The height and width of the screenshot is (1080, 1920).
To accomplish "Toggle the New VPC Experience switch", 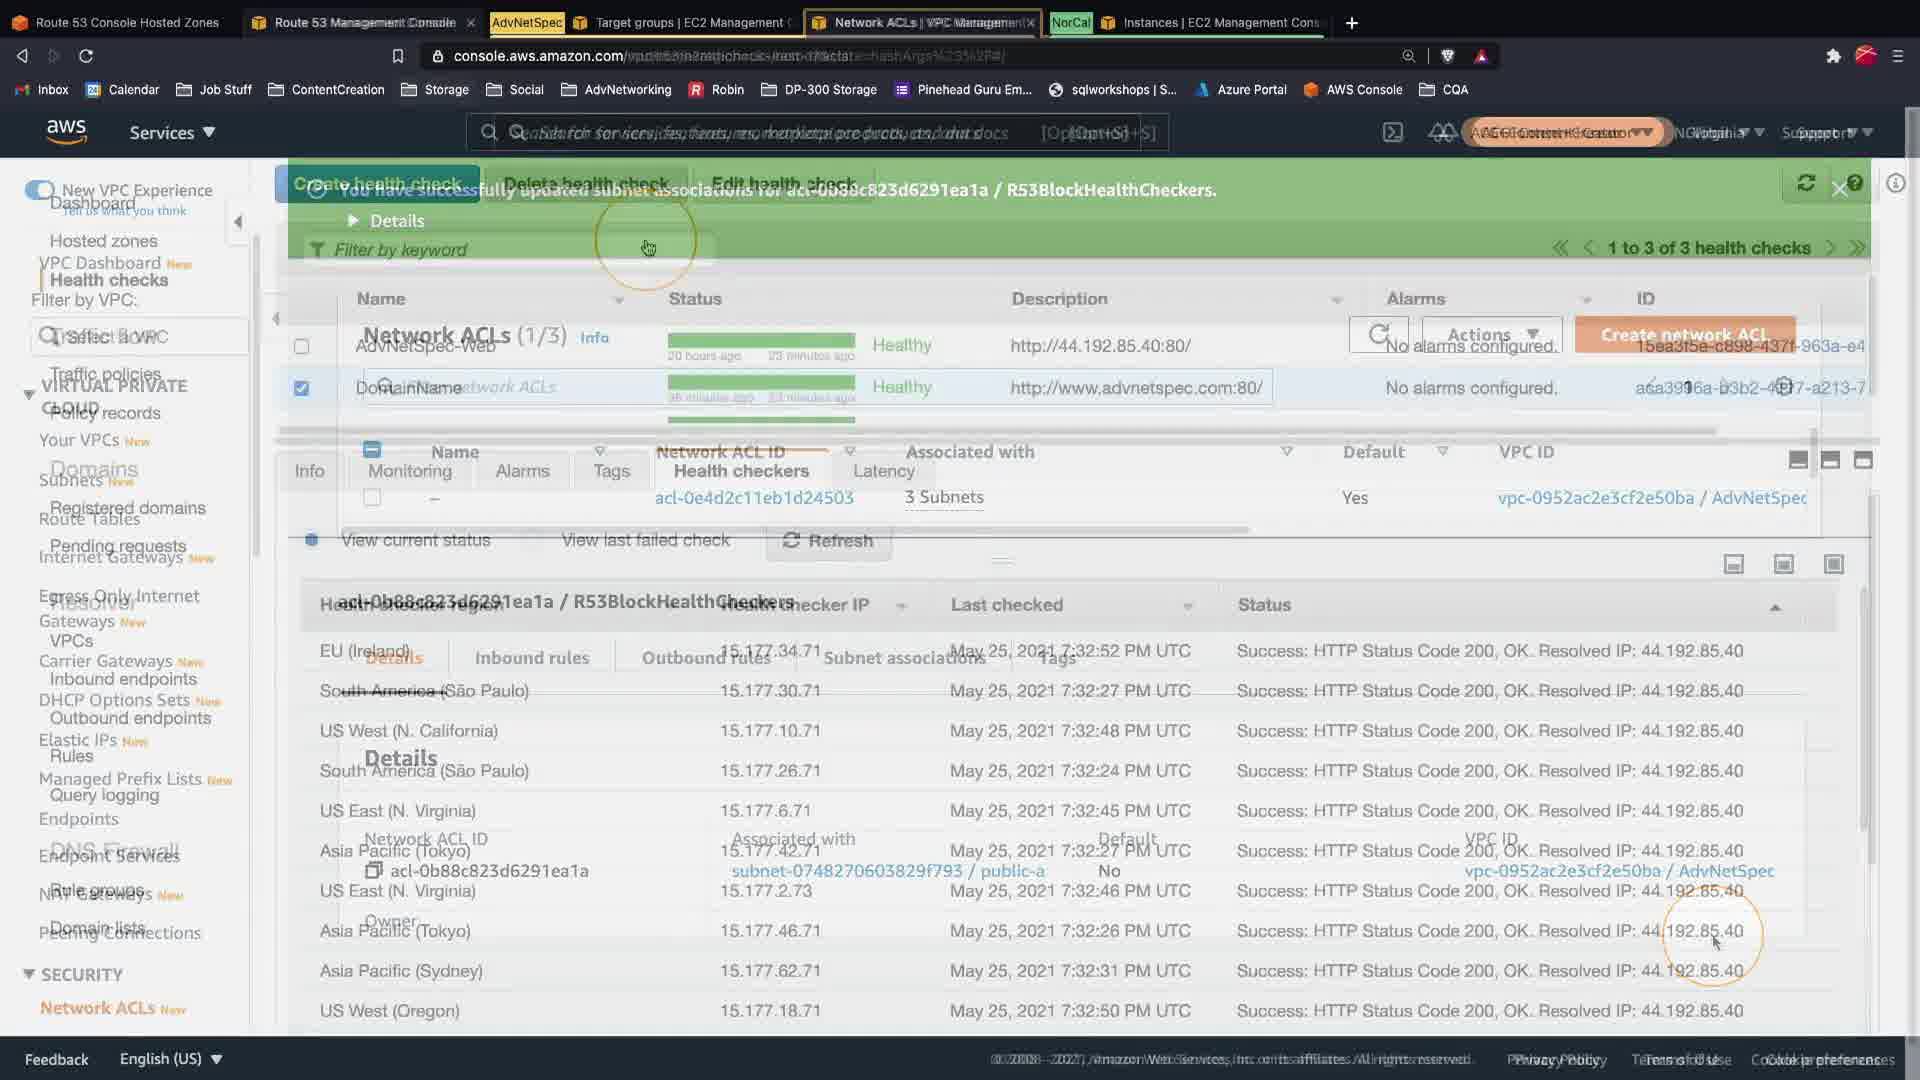I will [40, 190].
